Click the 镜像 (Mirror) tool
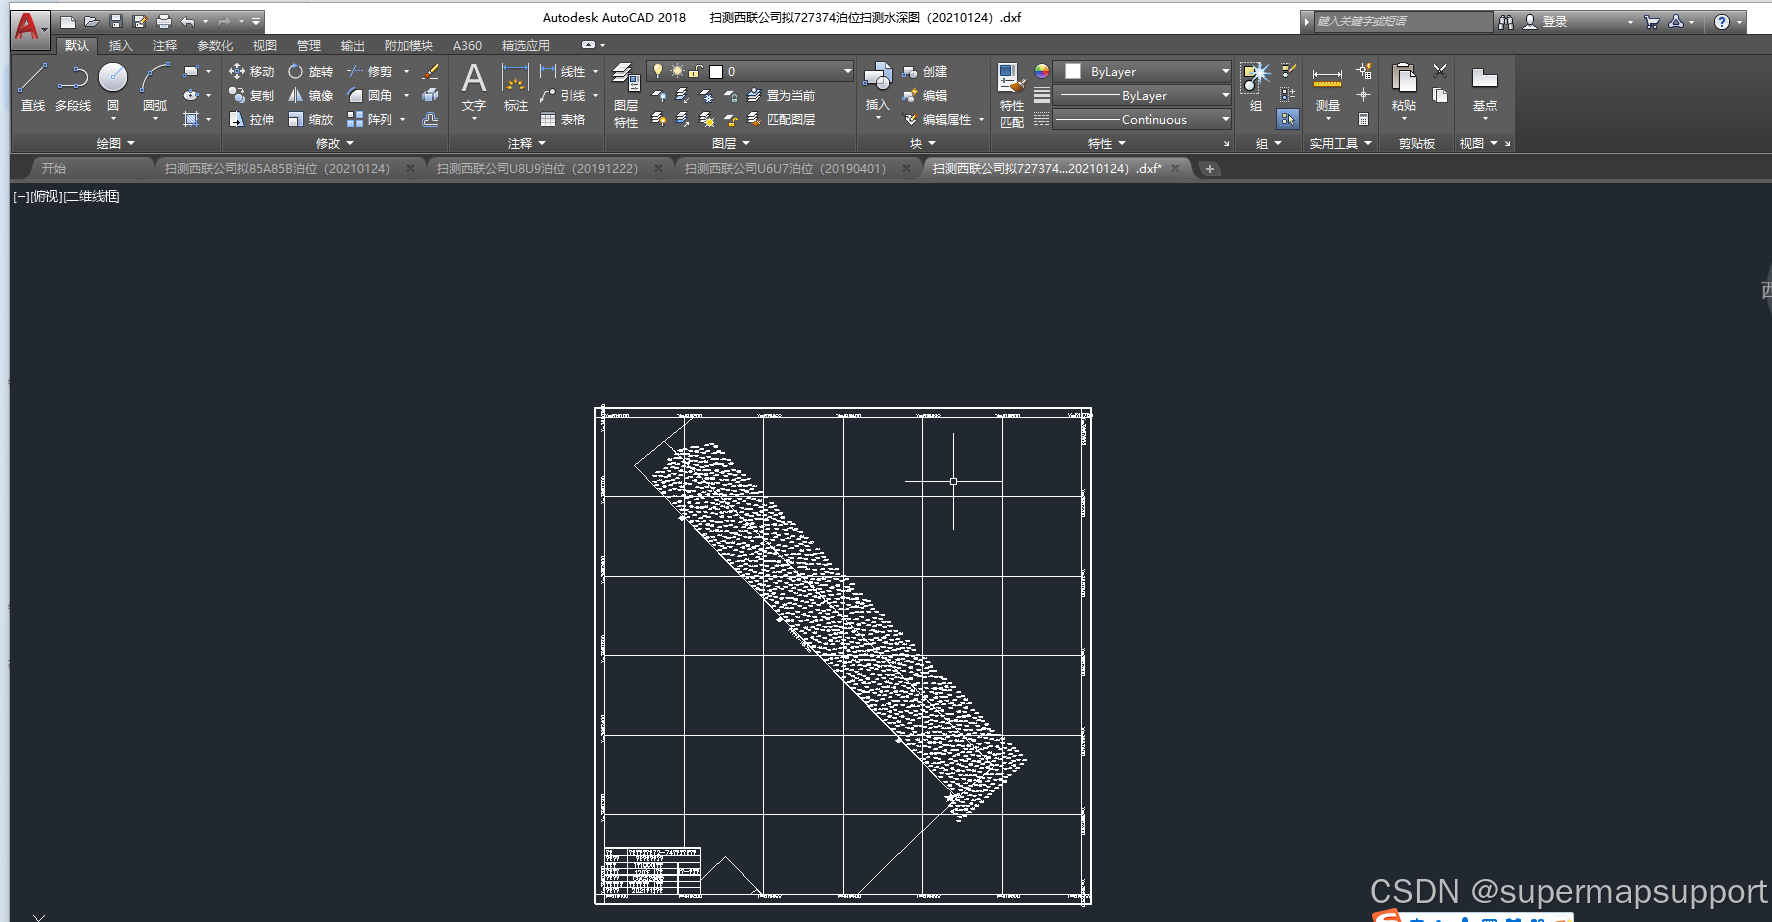Screen dimensions: 1772x922 (x=310, y=95)
